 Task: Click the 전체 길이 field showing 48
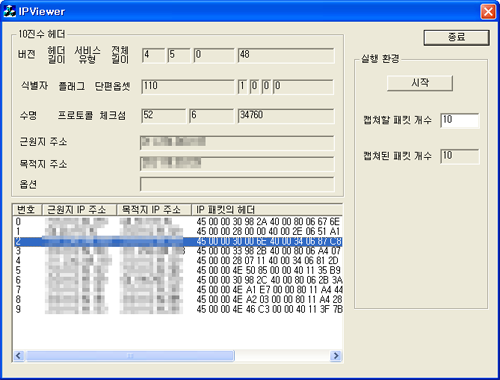286,55
